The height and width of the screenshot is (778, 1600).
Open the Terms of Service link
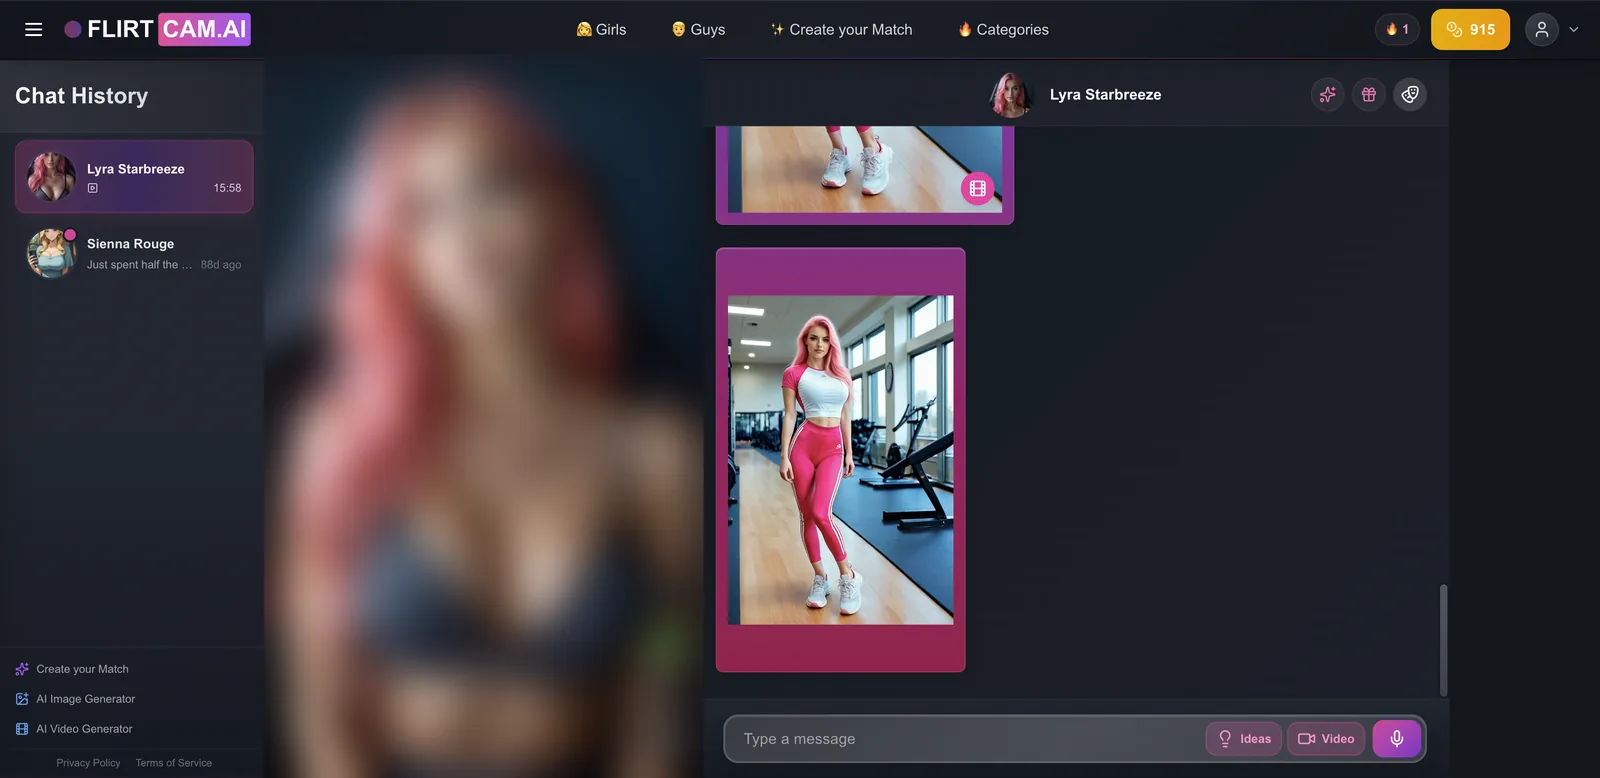(x=174, y=763)
